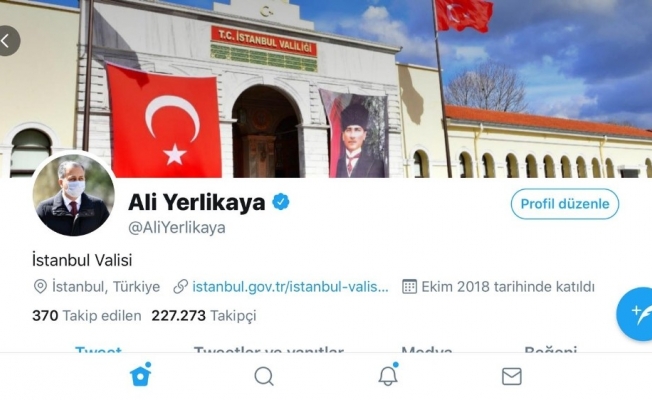Open the Search magnifier icon

point(264,376)
